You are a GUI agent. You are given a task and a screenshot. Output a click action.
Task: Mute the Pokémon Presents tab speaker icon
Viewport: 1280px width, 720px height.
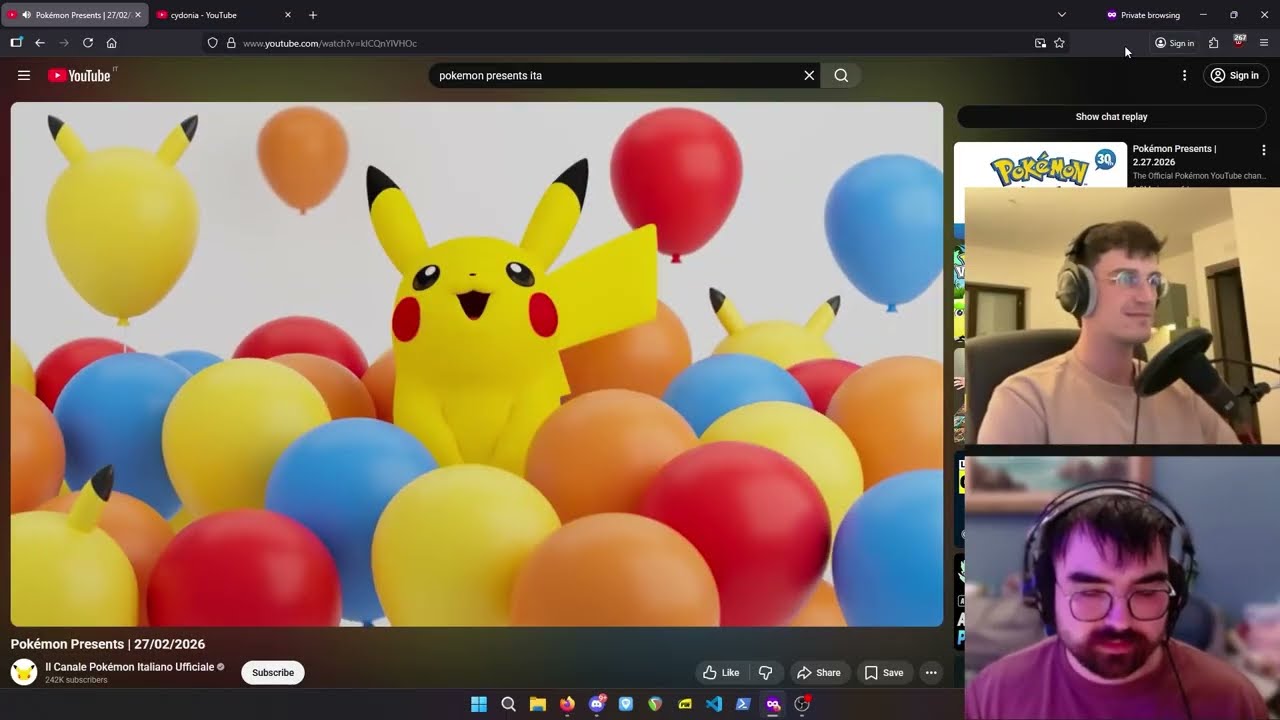(26, 15)
